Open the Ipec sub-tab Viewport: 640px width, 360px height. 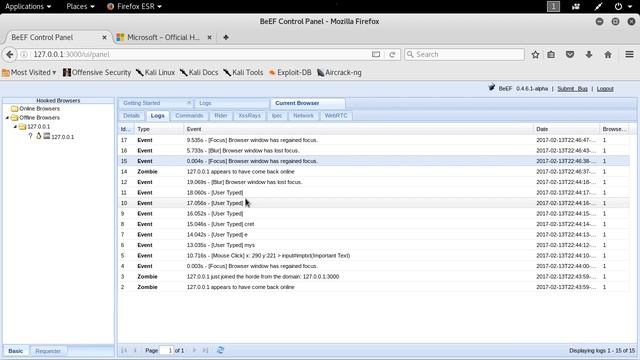(277, 116)
